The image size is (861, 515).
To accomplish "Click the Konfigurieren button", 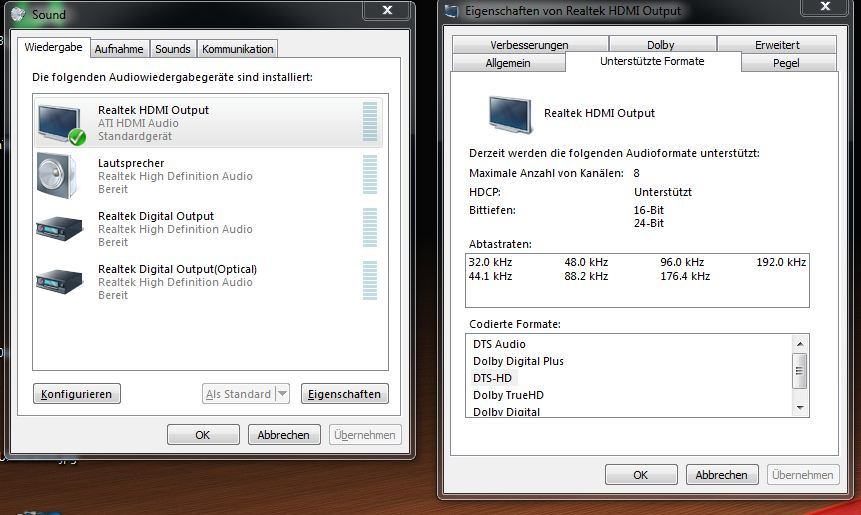I will (x=76, y=394).
